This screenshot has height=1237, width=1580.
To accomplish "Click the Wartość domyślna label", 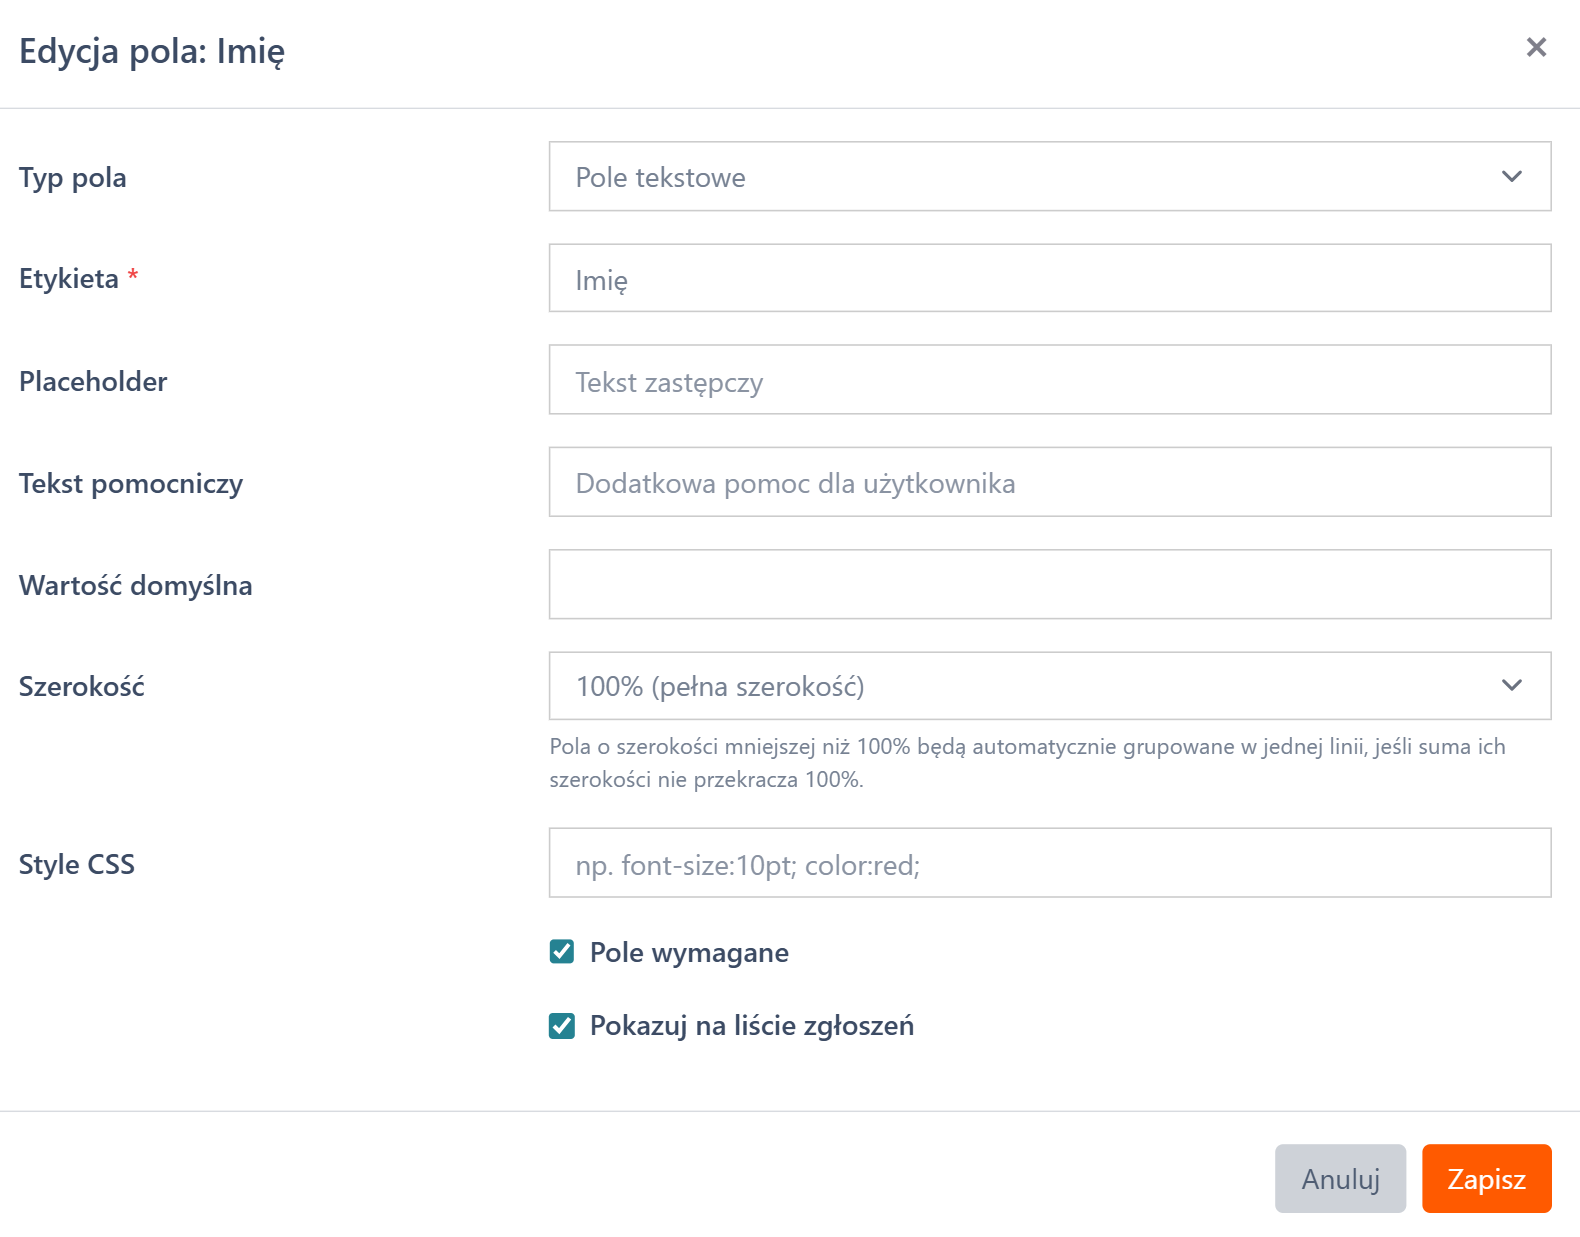I will [136, 586].
